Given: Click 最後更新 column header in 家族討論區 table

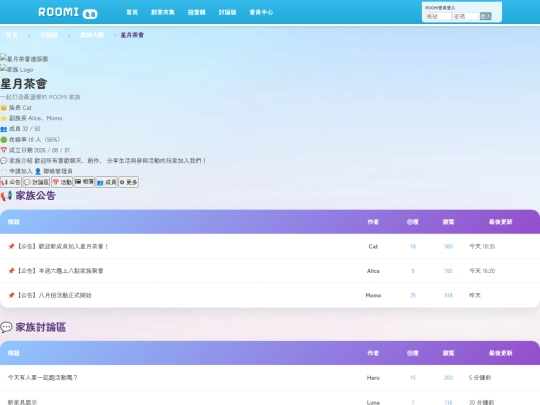Looking at the screenshot, I should (x=501, y=353).
